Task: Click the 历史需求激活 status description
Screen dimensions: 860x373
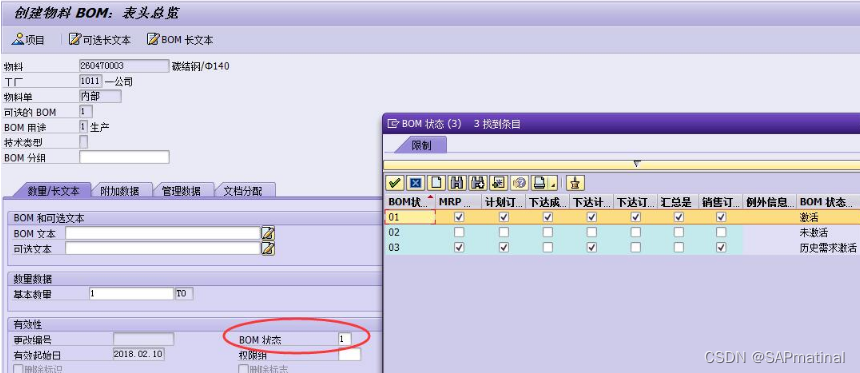Action: point(828,248)
